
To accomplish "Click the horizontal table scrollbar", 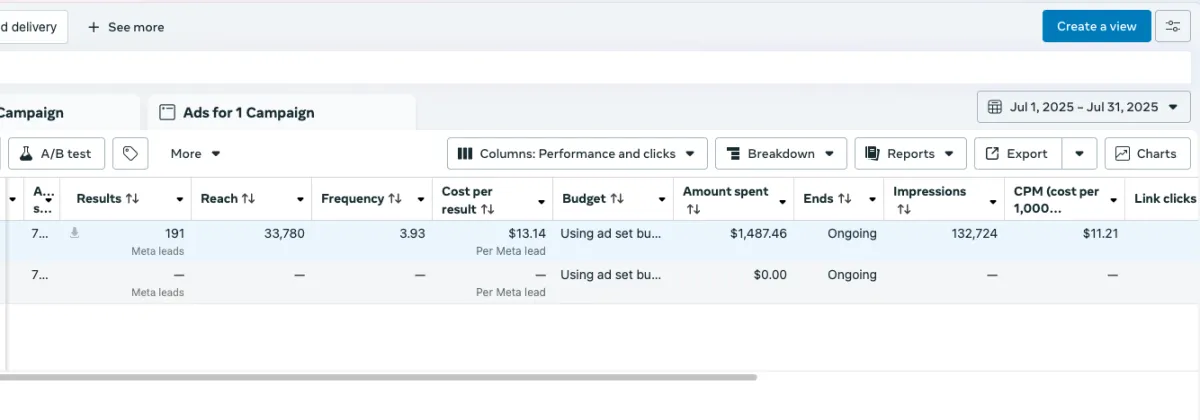I will (x=378, y=377).
